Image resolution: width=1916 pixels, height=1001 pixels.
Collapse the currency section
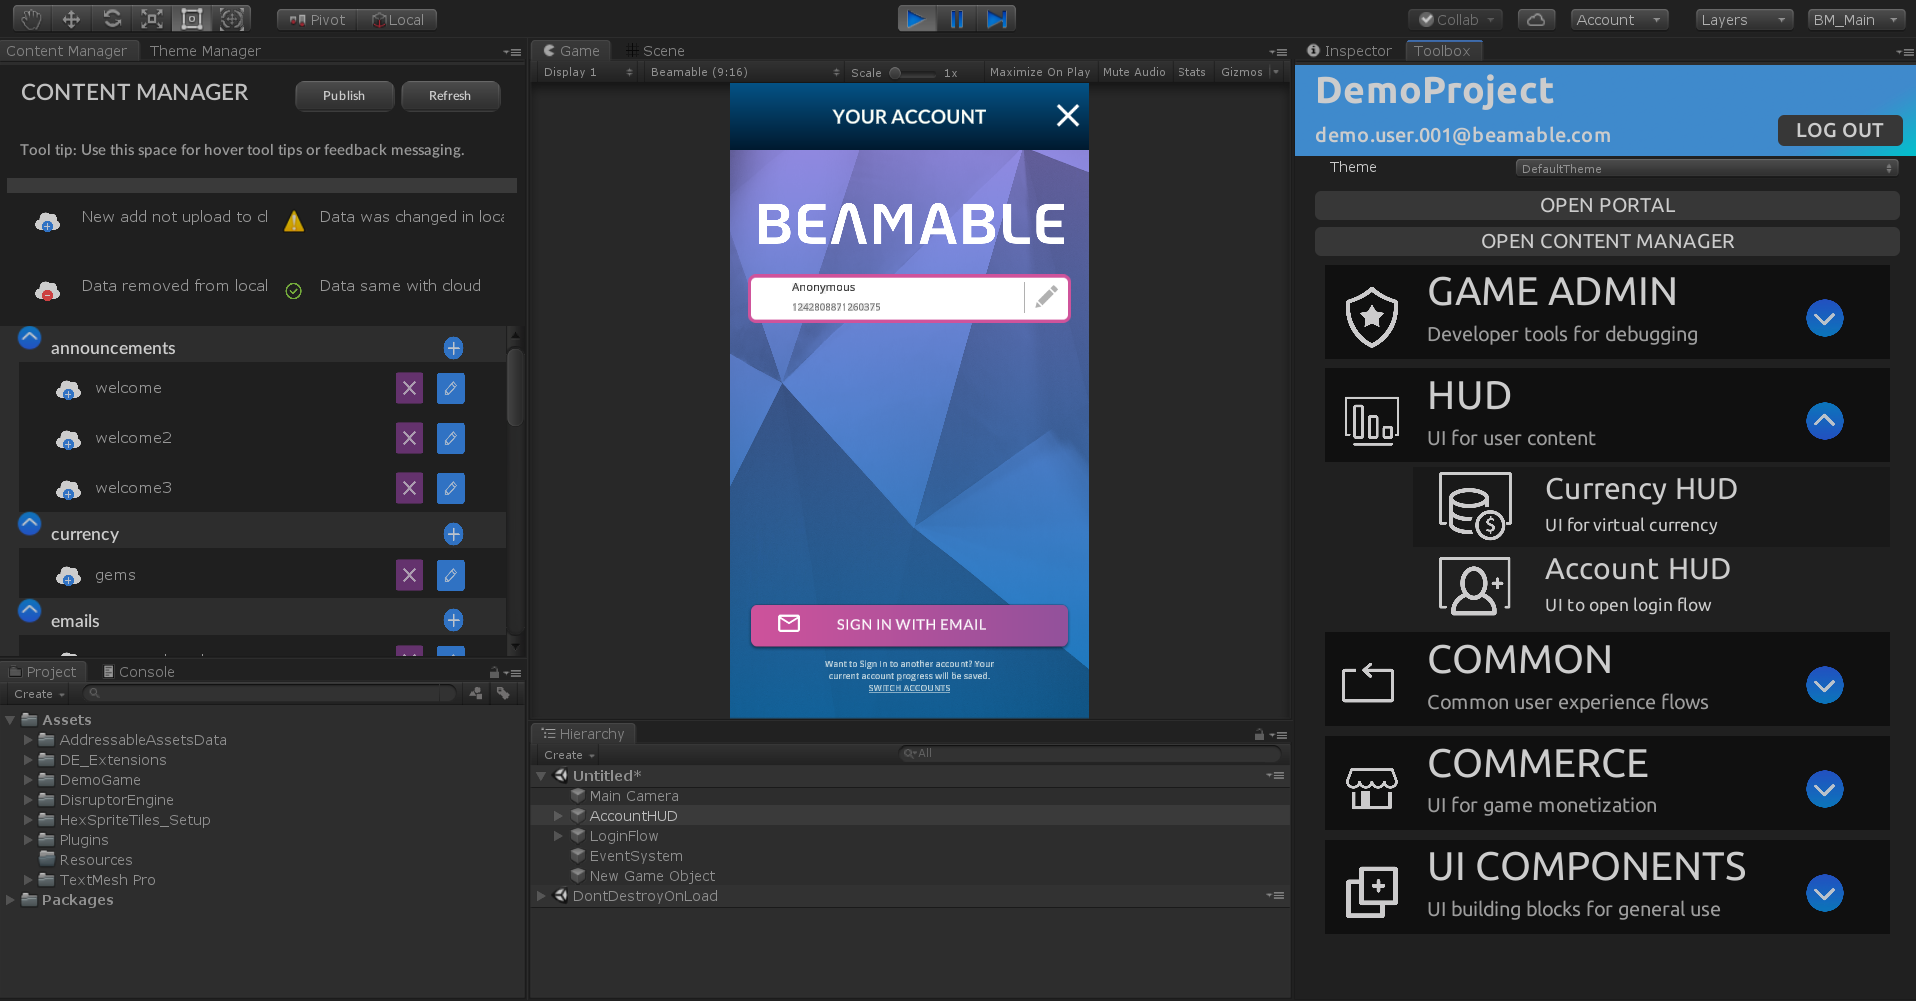coord(29,523)
